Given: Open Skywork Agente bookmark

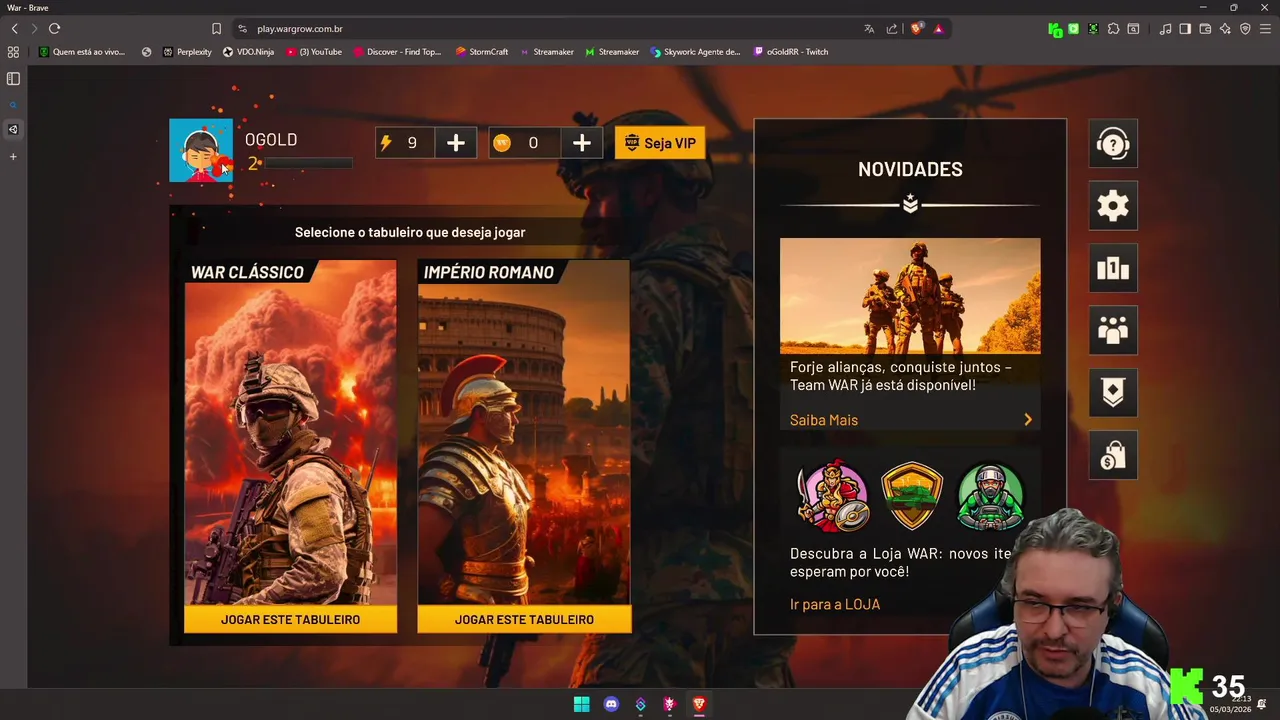Looking at the screenshot, I should coord(696,52).
